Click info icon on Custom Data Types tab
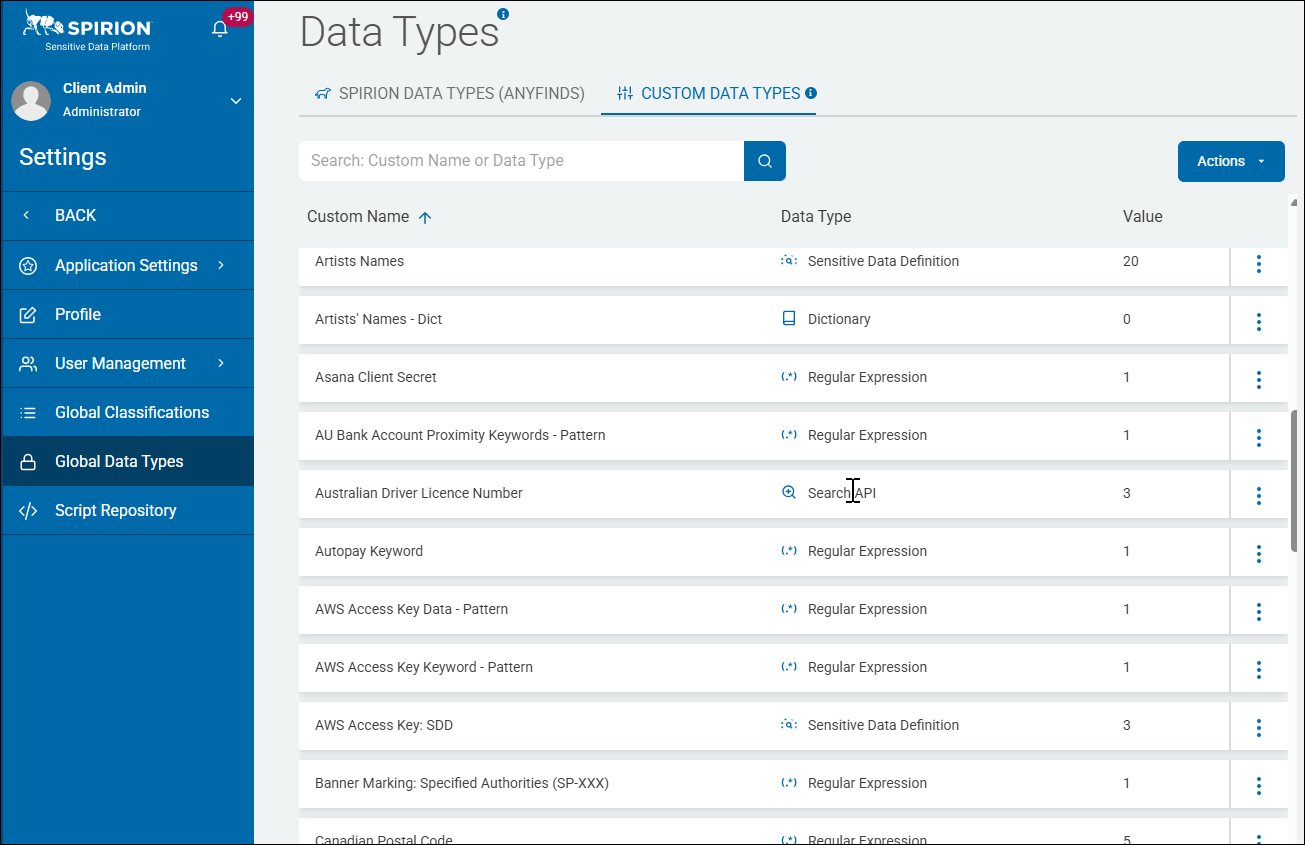The height and width of the screenshot is (845, 1305). [x=811, y=93]
